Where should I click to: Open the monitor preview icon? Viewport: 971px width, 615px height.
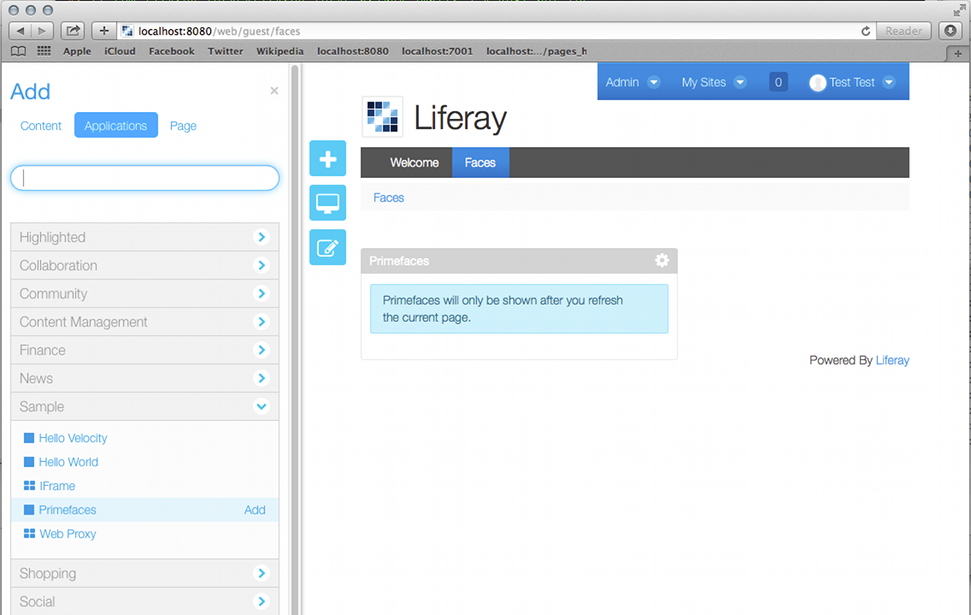[x=327, y=203]
